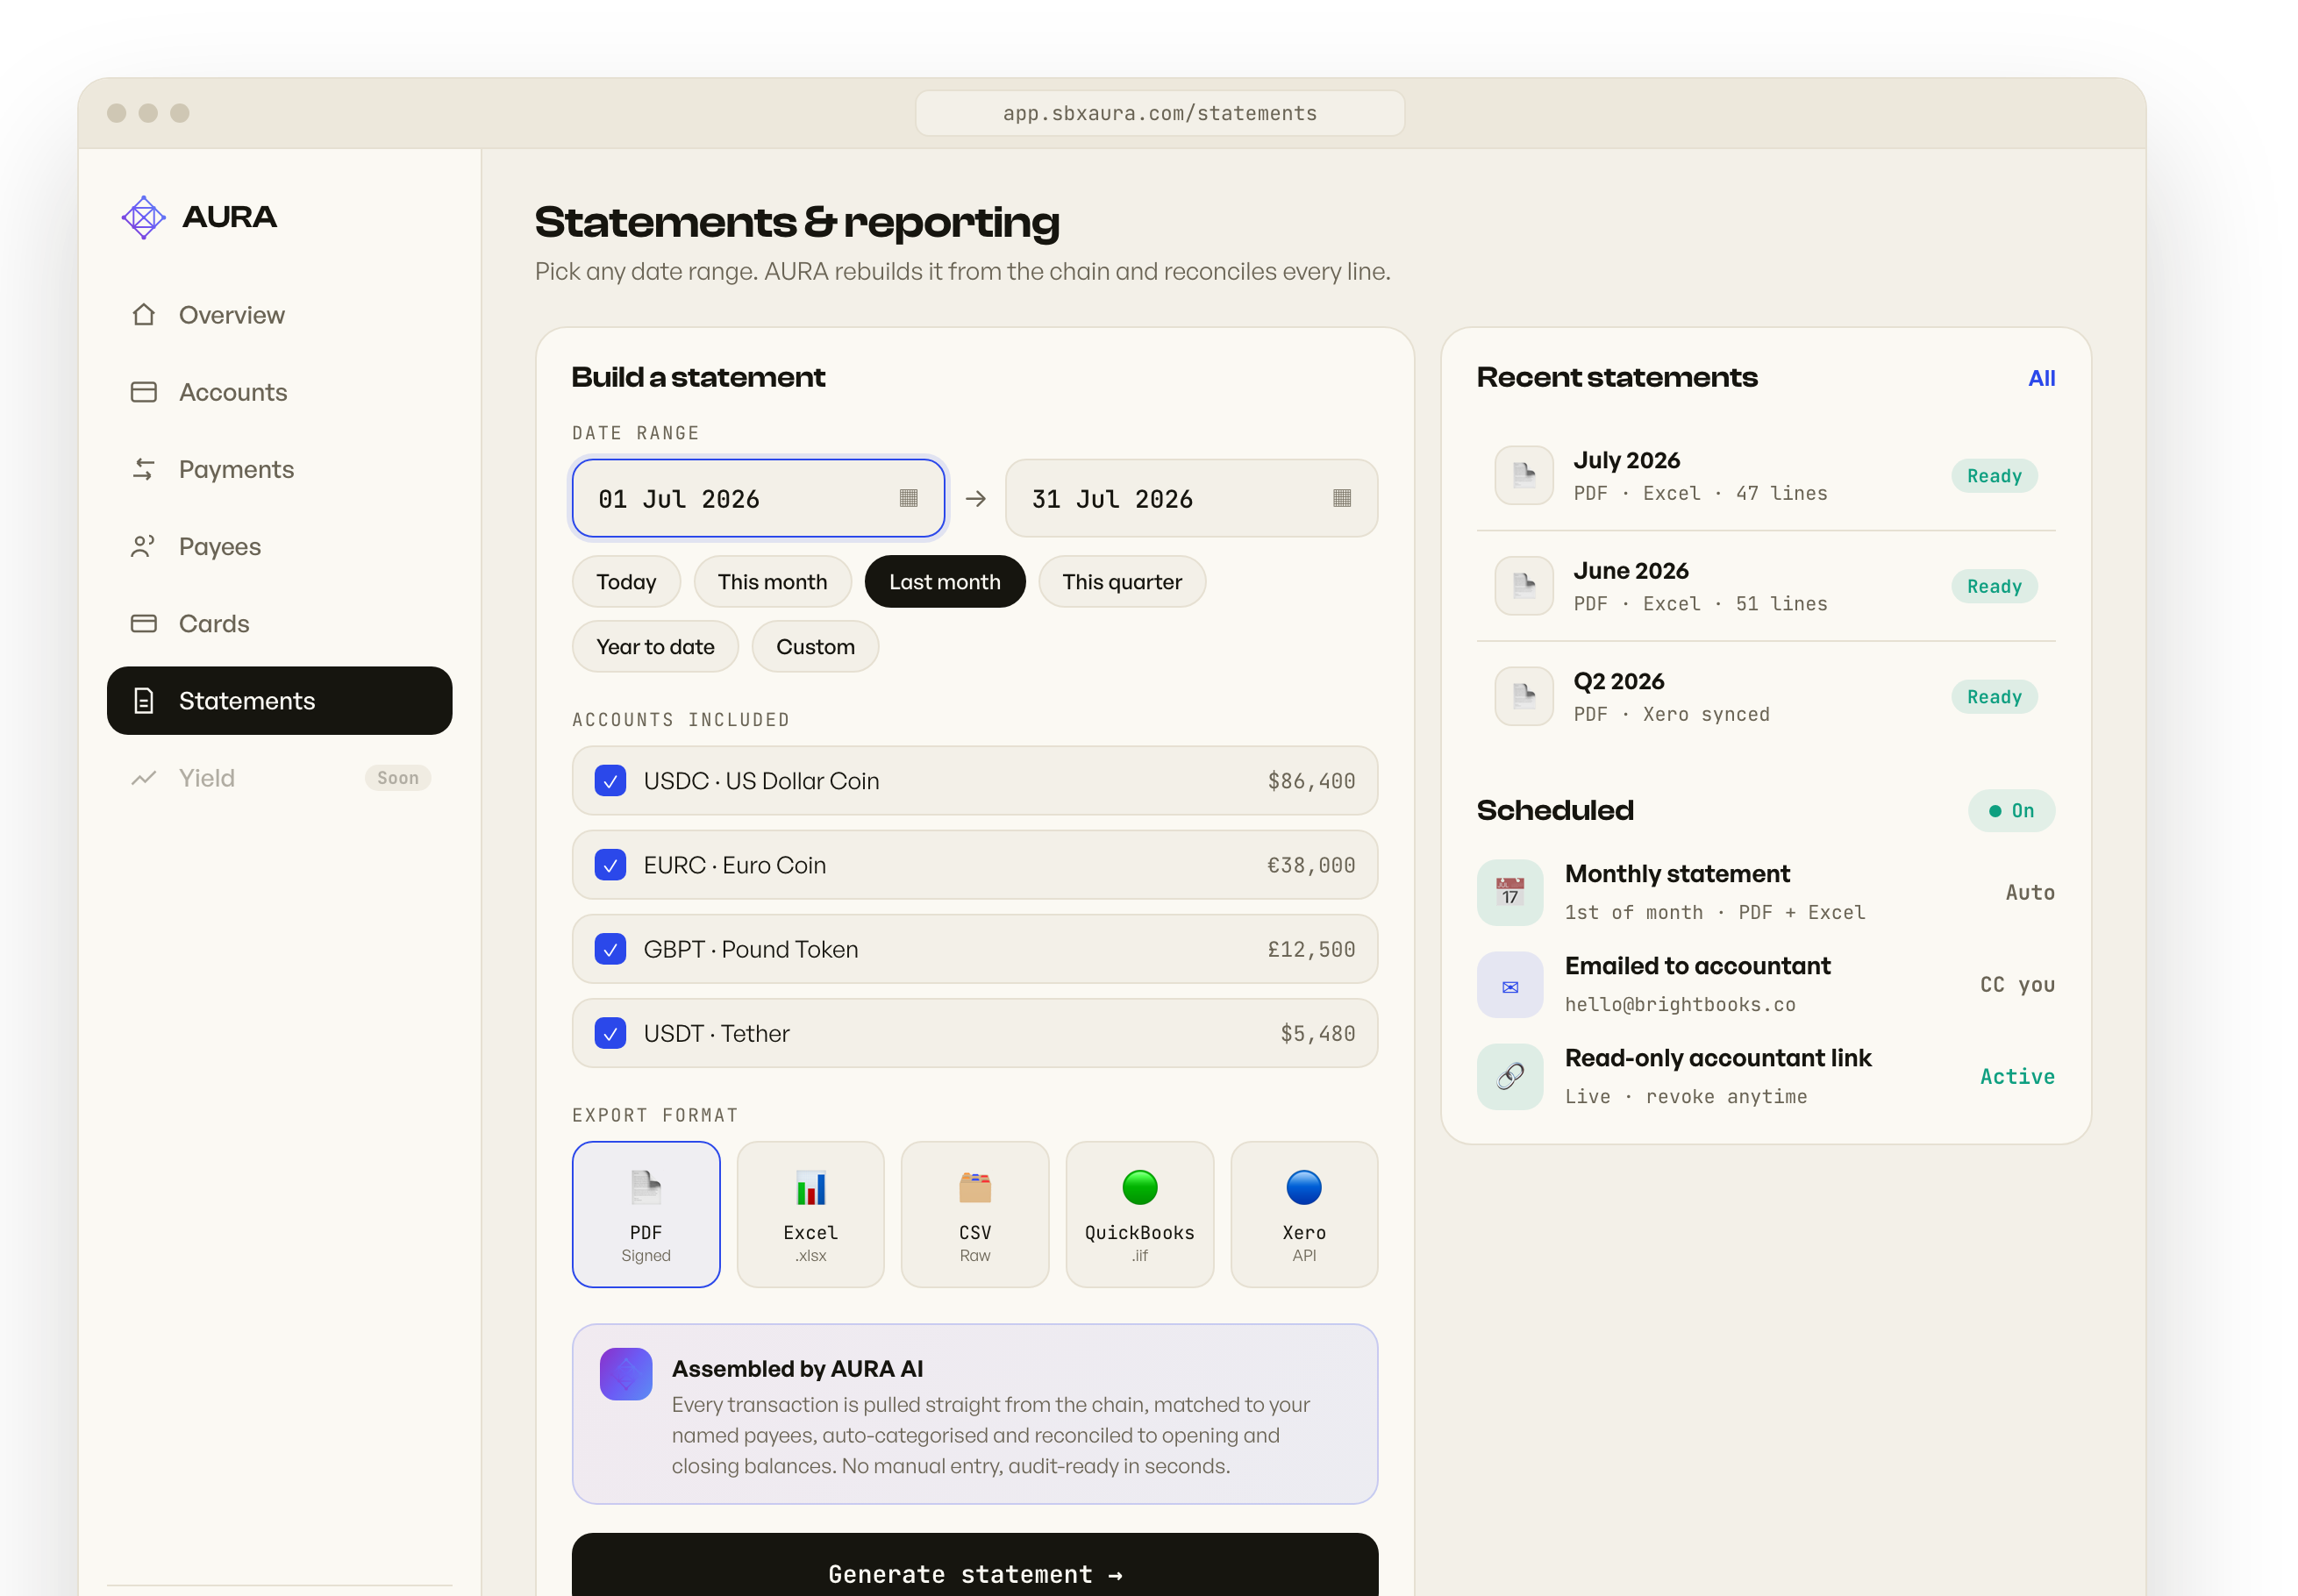
Task: Uncheck the EURC Euro Coin account
Action: pos(610,865)
